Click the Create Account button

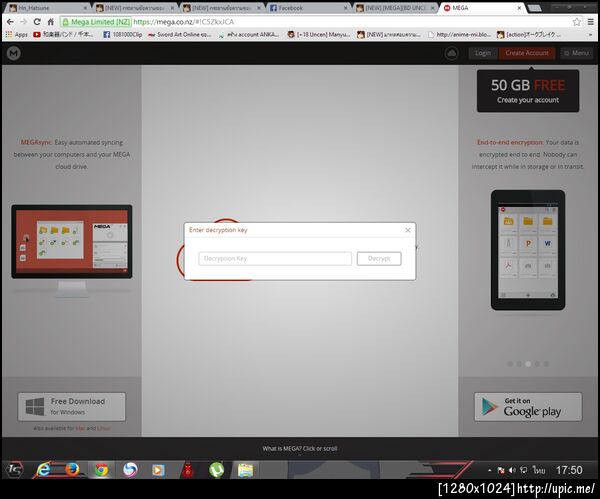[527, 53]
